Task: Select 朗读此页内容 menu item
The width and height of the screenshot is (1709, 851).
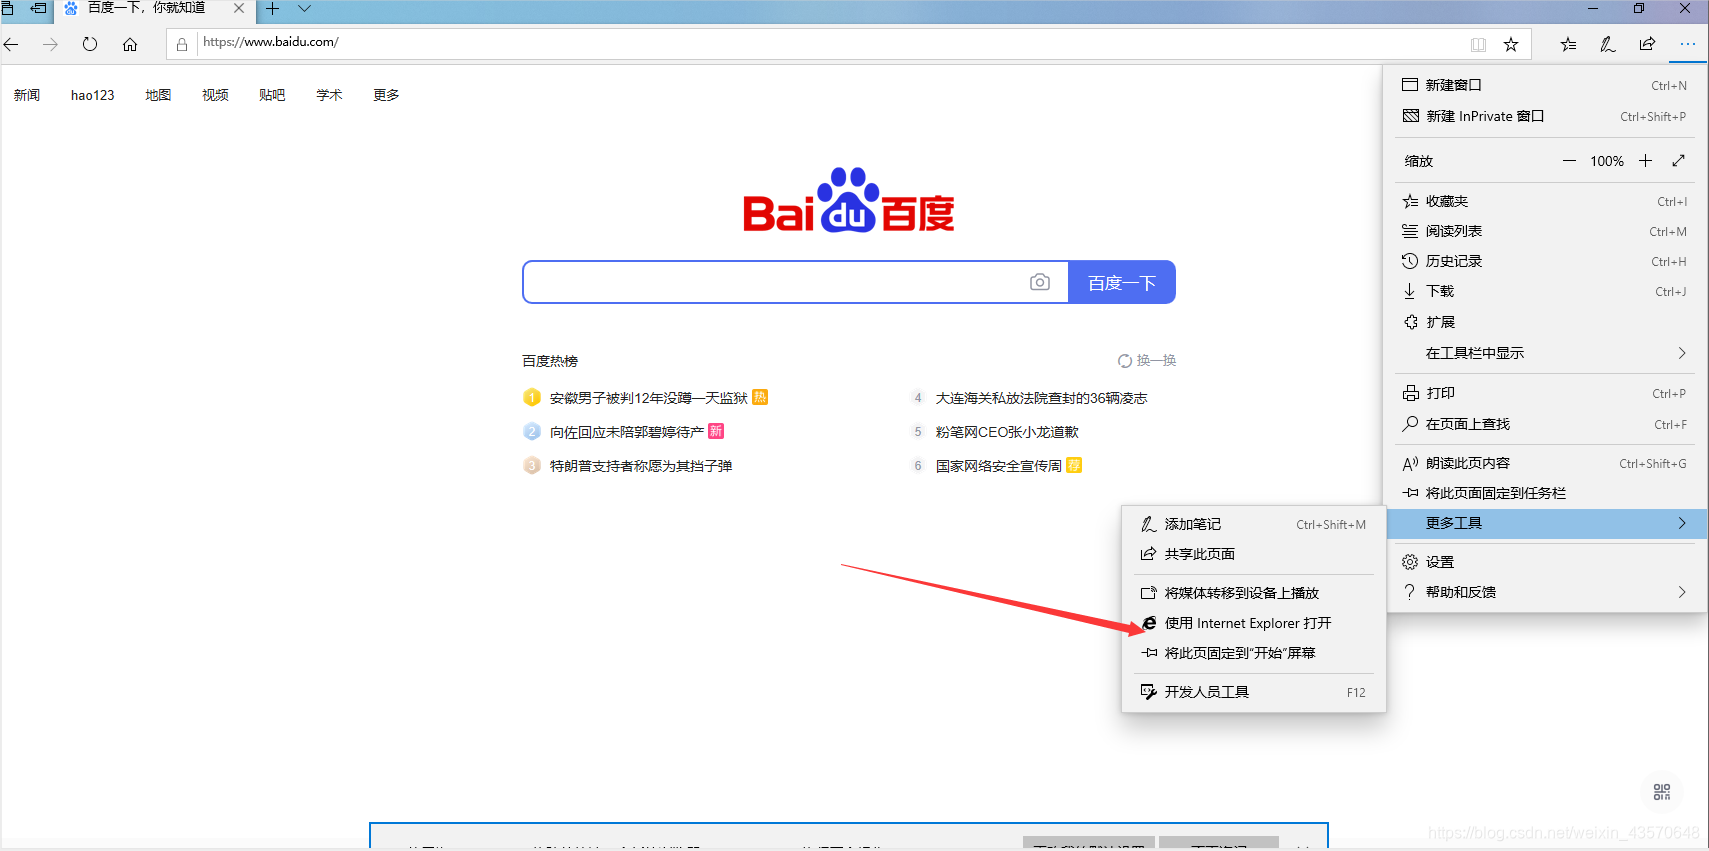Action: click(x=1545, y=463)
